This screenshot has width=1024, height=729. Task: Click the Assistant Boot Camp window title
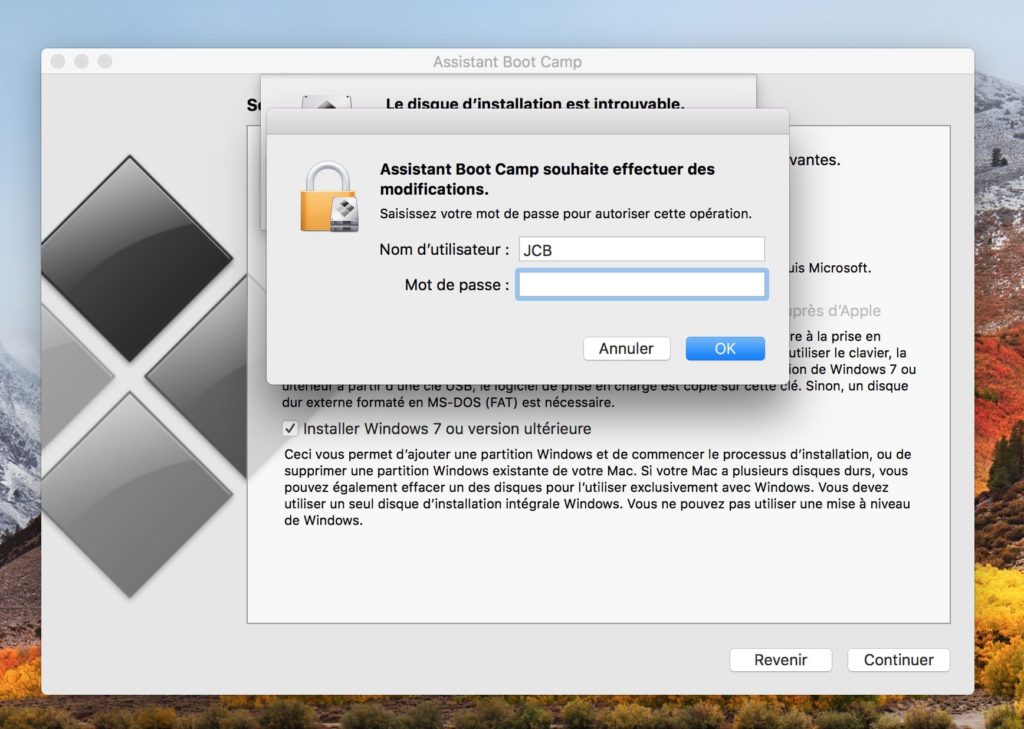click(x=507, y=62)
